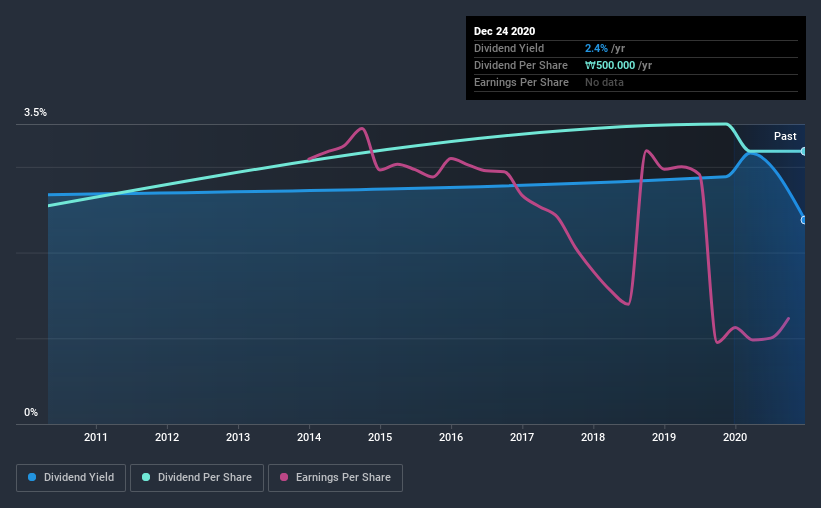Select the 2020 x-axis label
The image size is (821, 508).
coord(735,437)
